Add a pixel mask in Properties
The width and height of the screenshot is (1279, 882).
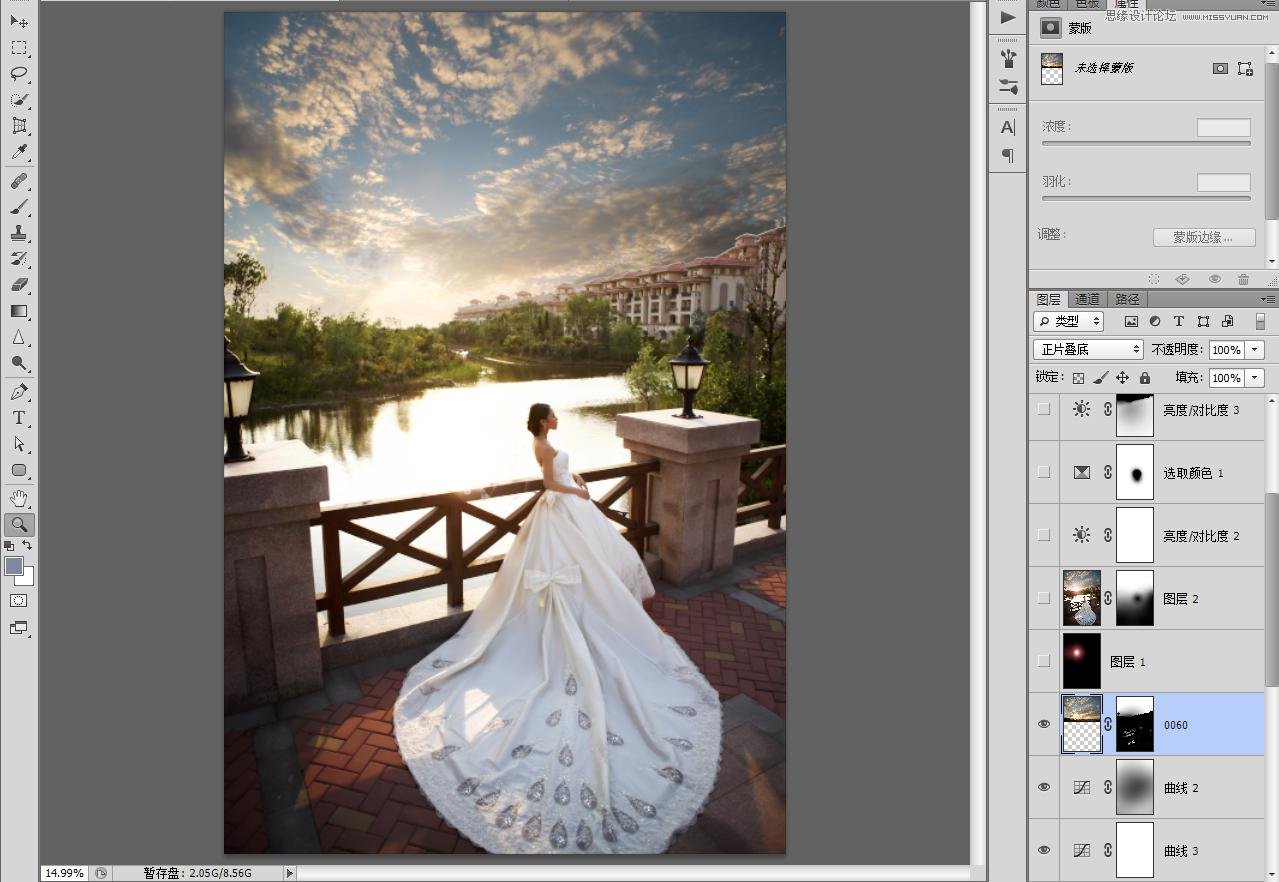point(1220,68)
